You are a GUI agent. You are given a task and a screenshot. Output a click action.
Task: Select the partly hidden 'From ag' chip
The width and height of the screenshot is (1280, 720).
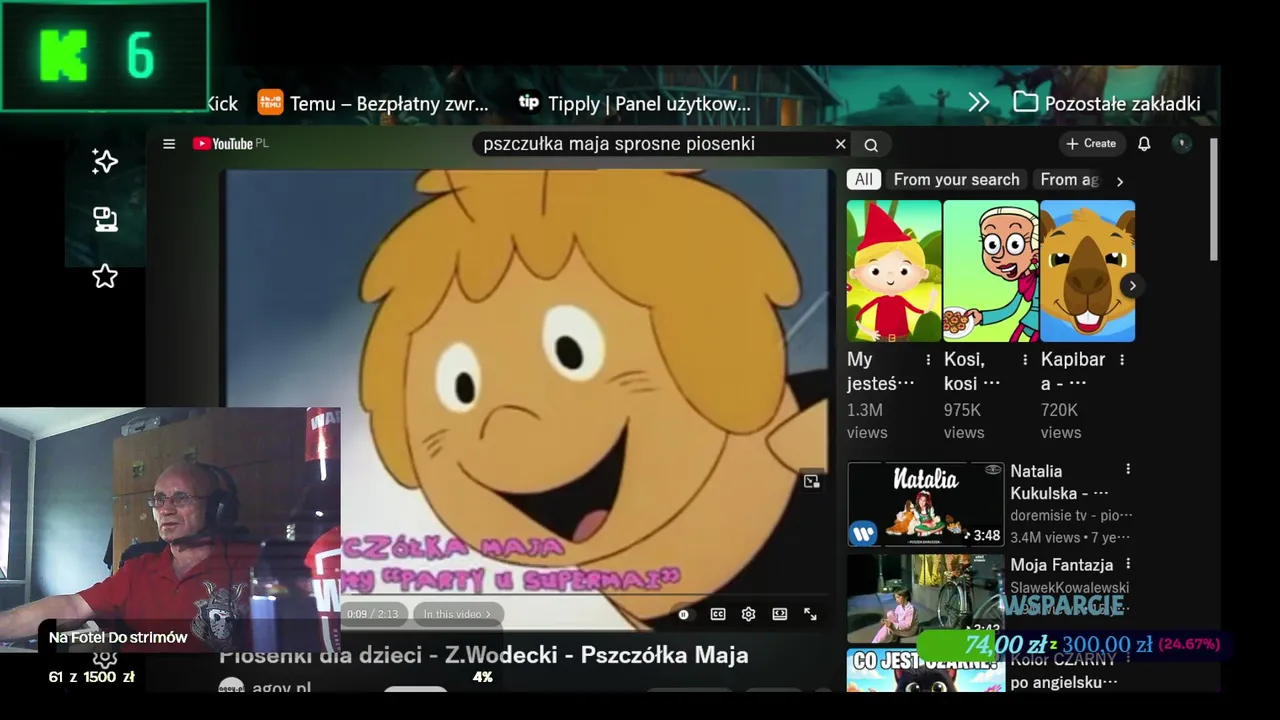(1069, 180)
